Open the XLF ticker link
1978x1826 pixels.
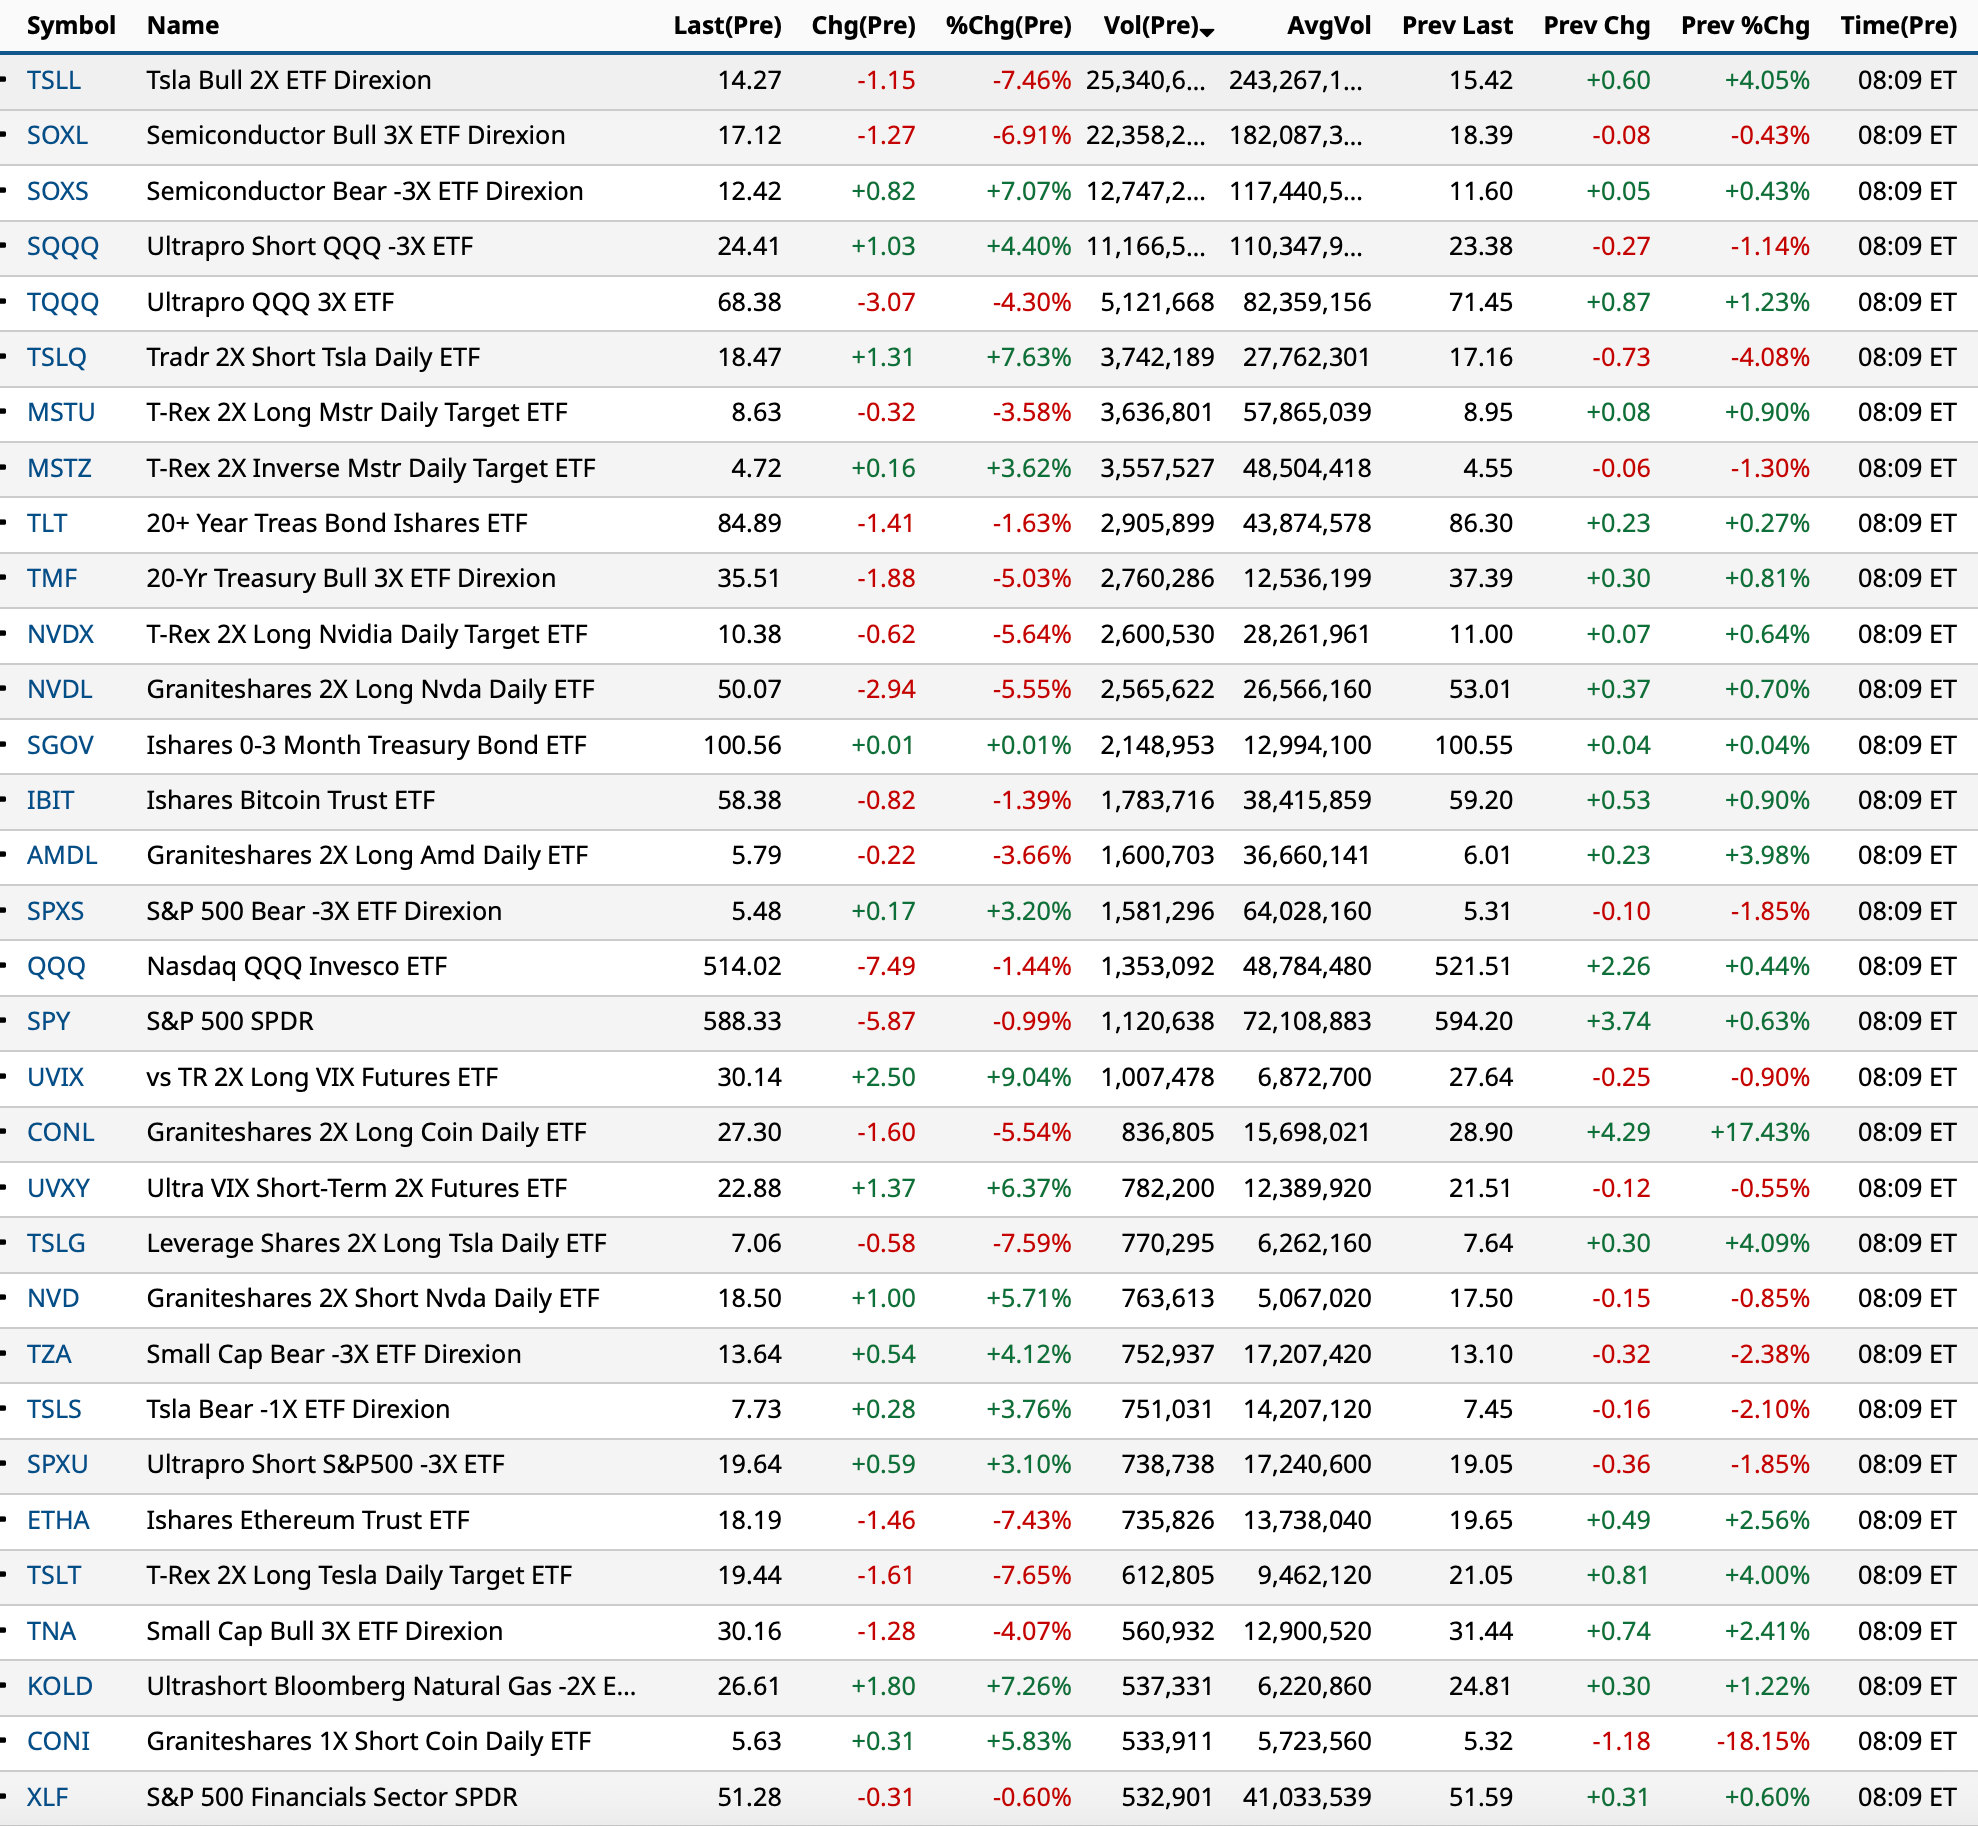point(47,1797)
